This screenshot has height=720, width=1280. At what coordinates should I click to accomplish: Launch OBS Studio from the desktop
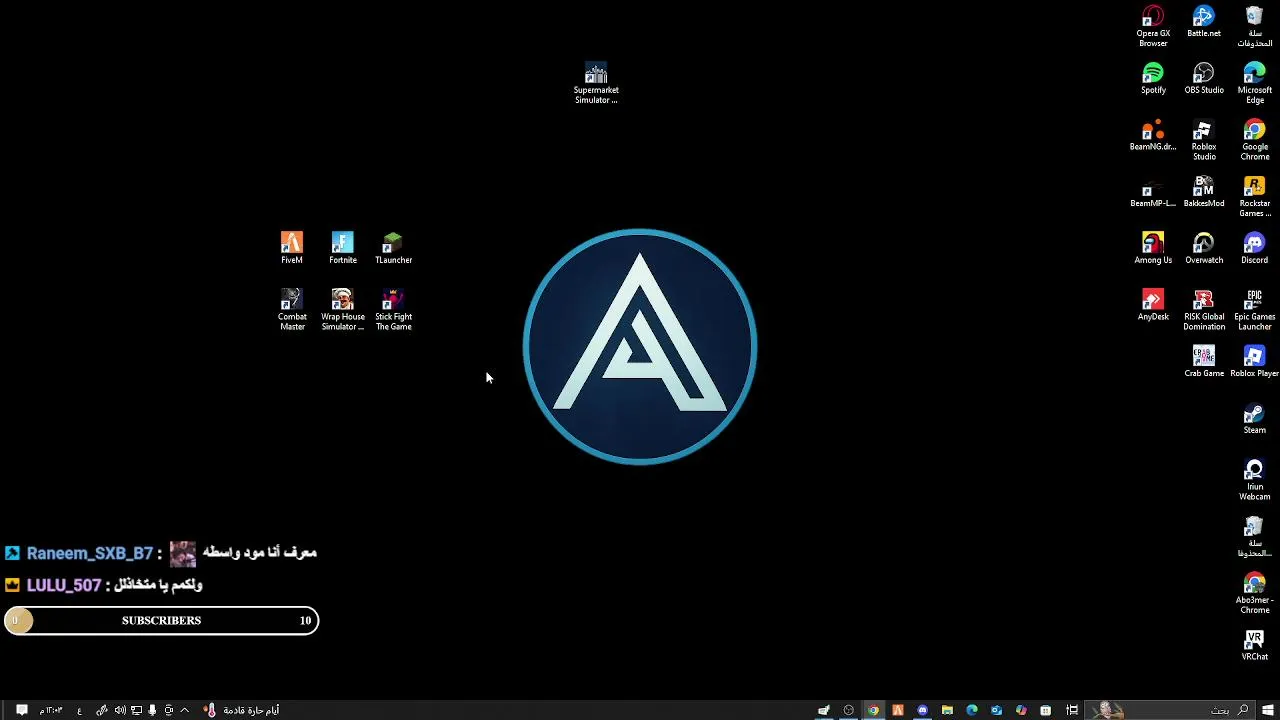point(1204,79)
